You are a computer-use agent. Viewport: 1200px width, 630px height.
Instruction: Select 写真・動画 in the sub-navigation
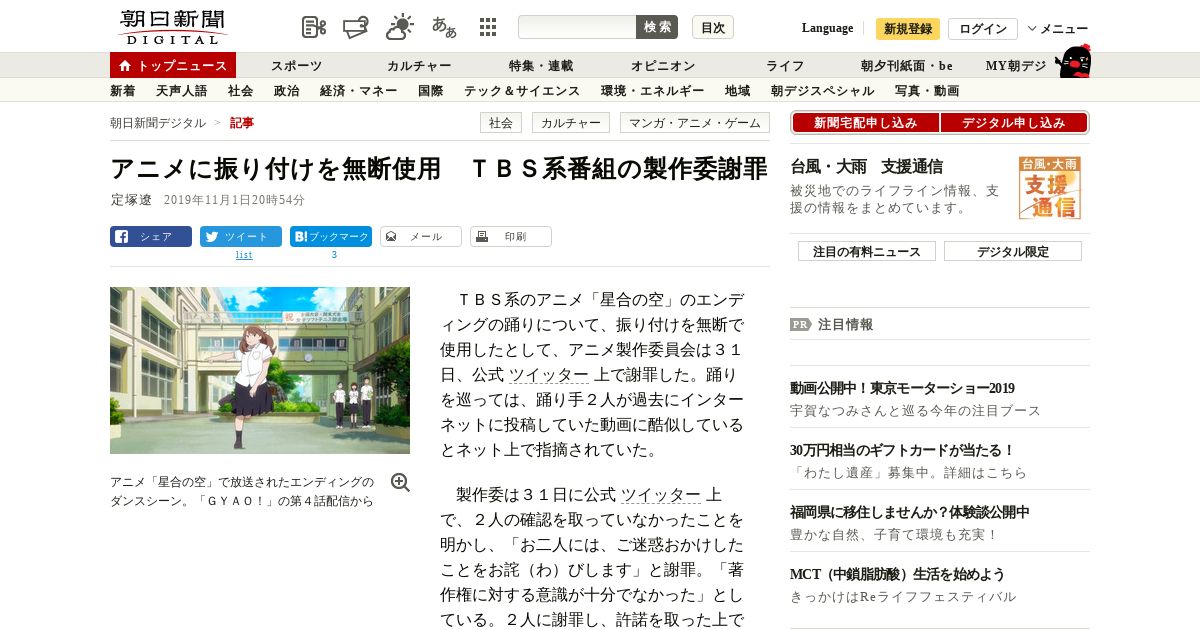coord(927,91)
